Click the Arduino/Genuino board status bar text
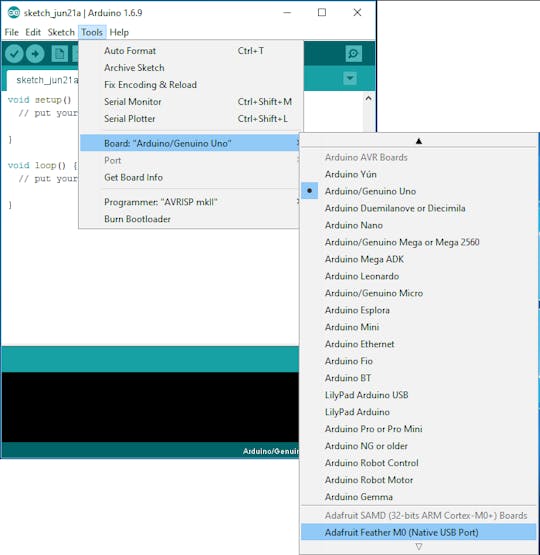The width and height of the screenshot is (540, 555). coord(271,451)
